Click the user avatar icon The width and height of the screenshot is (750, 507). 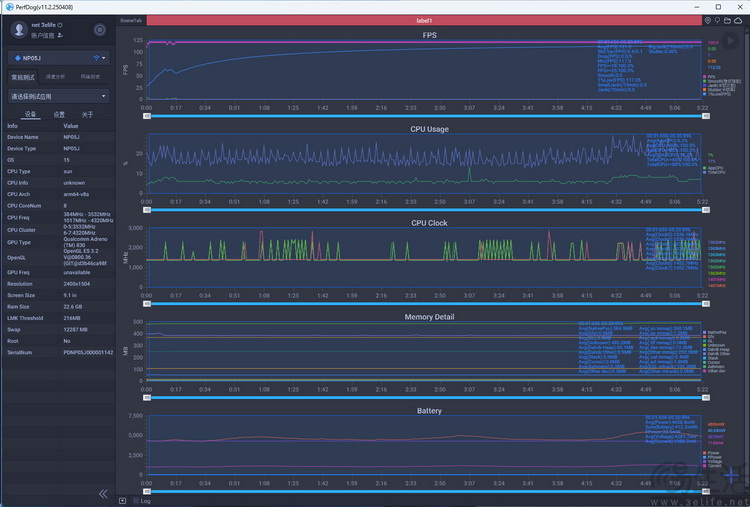(x=18, y=30)
